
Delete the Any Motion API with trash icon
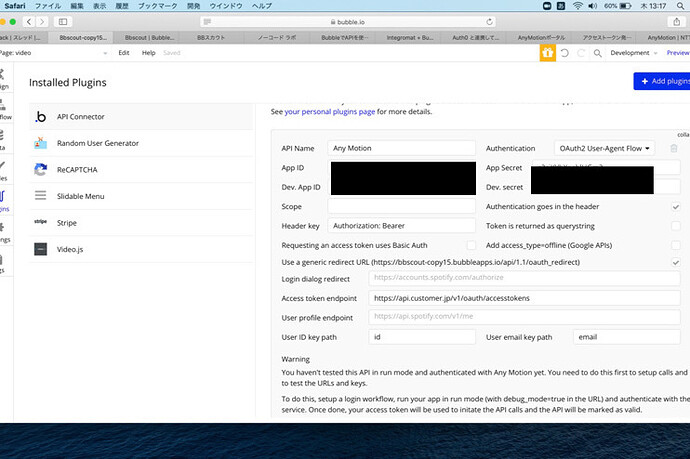(x=673, y=148)
